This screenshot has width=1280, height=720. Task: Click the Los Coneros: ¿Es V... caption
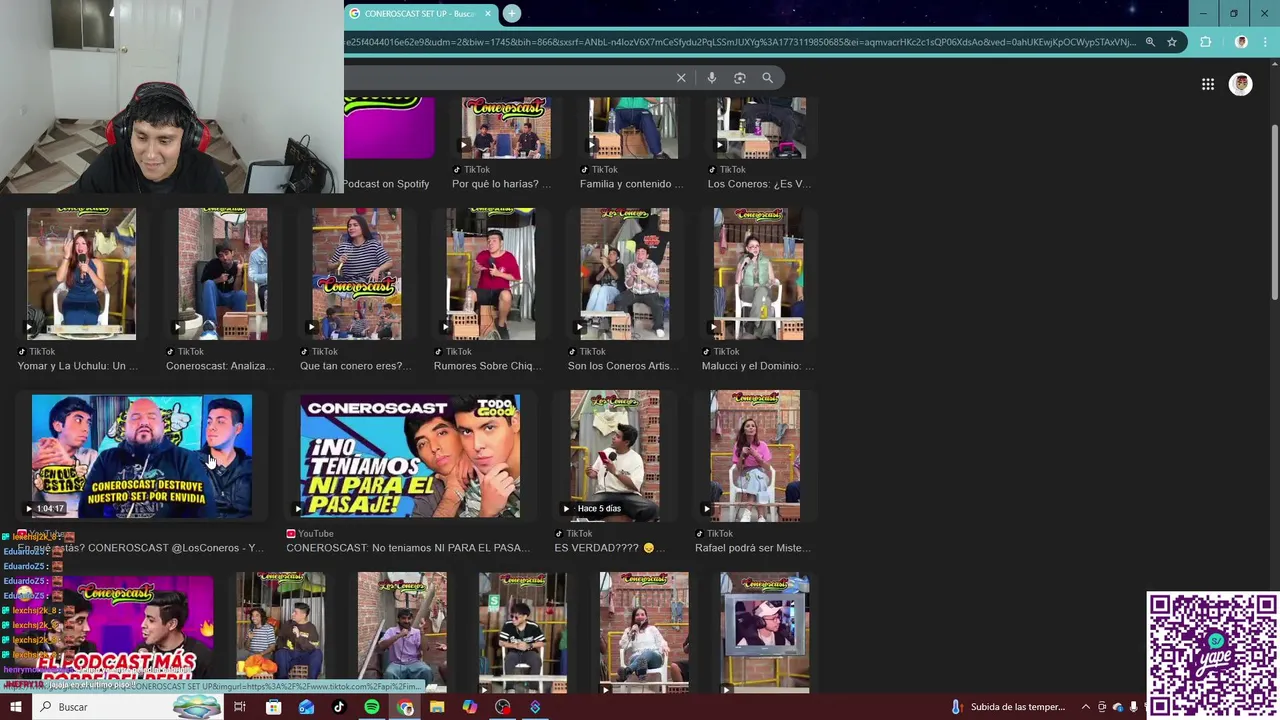(x=760, y=184)
